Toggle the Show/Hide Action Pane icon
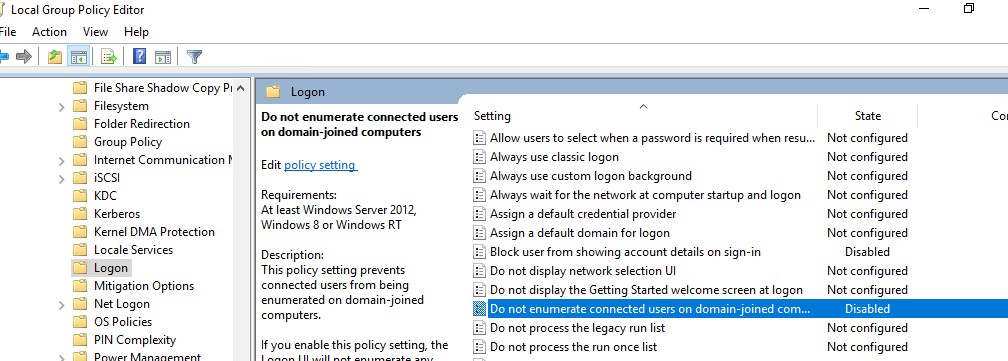Viewport: 1008px width, 361px height. click(x=163, y=57)
